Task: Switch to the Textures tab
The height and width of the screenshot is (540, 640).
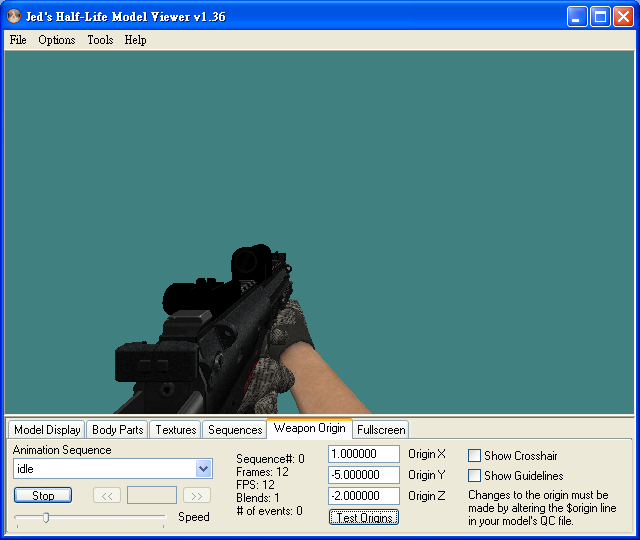Action: click(x=176, y=430)
